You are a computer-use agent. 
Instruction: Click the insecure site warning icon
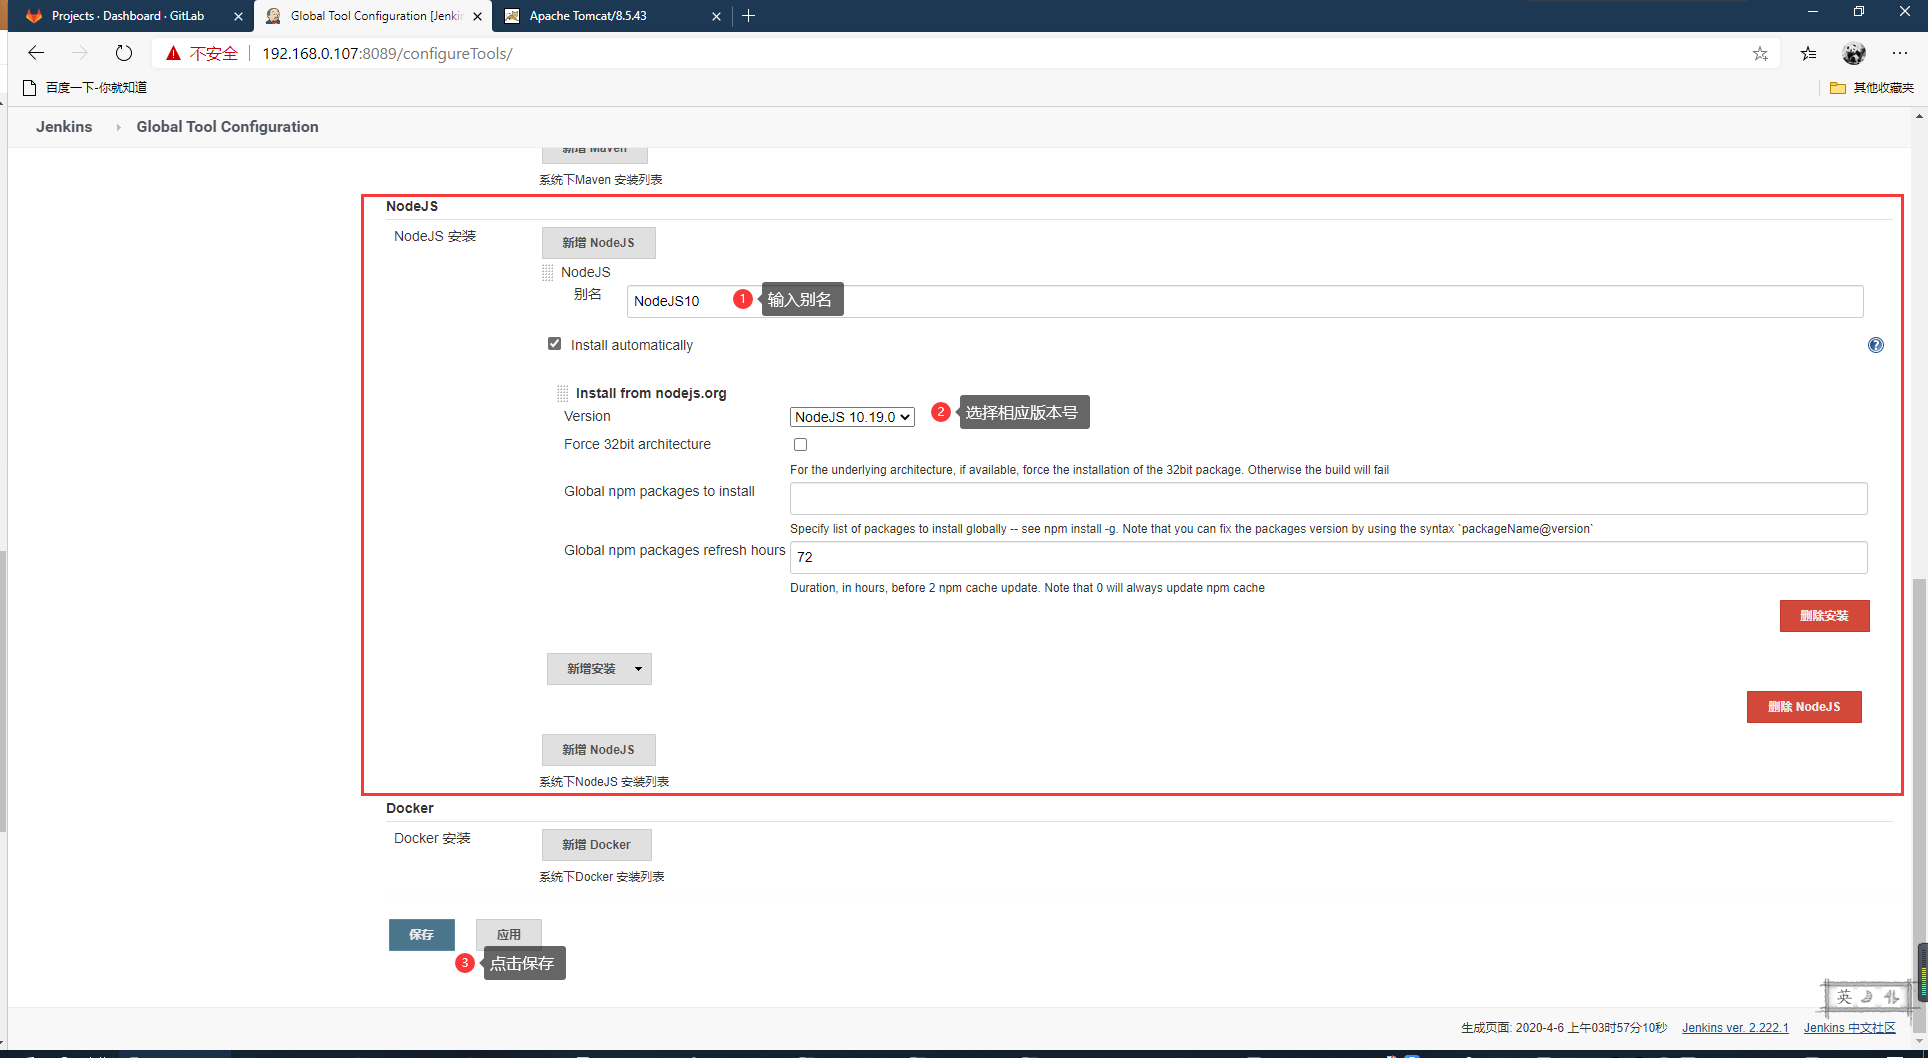click(174, 53)
